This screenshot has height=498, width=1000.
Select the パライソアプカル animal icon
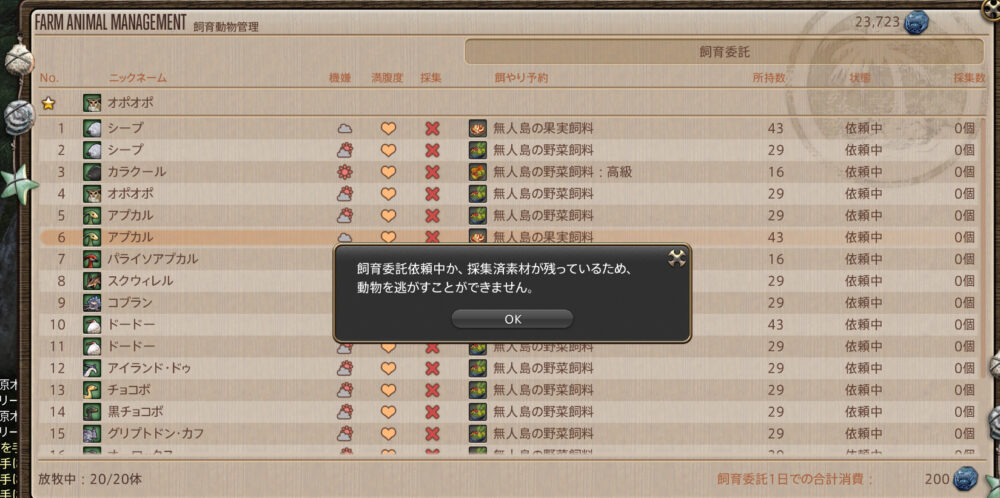(92, 260)
